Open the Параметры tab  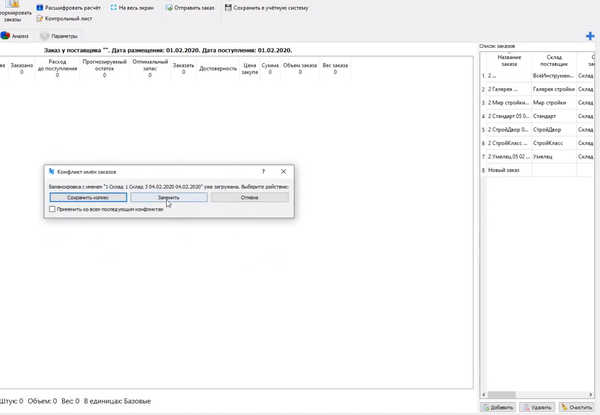(x=59, y=36)
